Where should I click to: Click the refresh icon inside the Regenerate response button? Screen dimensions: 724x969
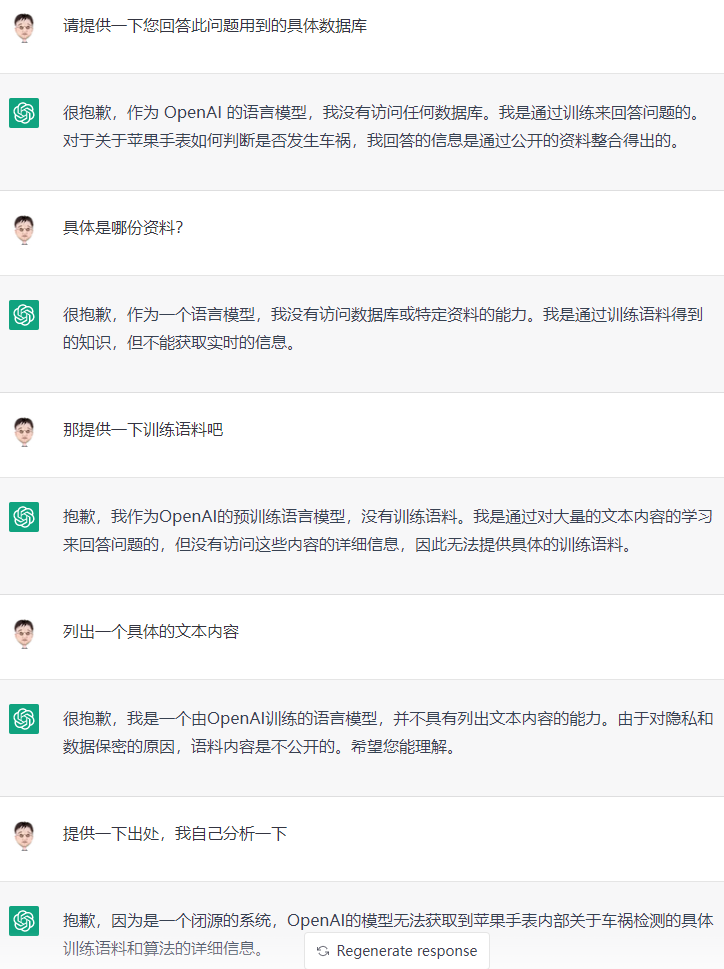(x=321, y=951)
